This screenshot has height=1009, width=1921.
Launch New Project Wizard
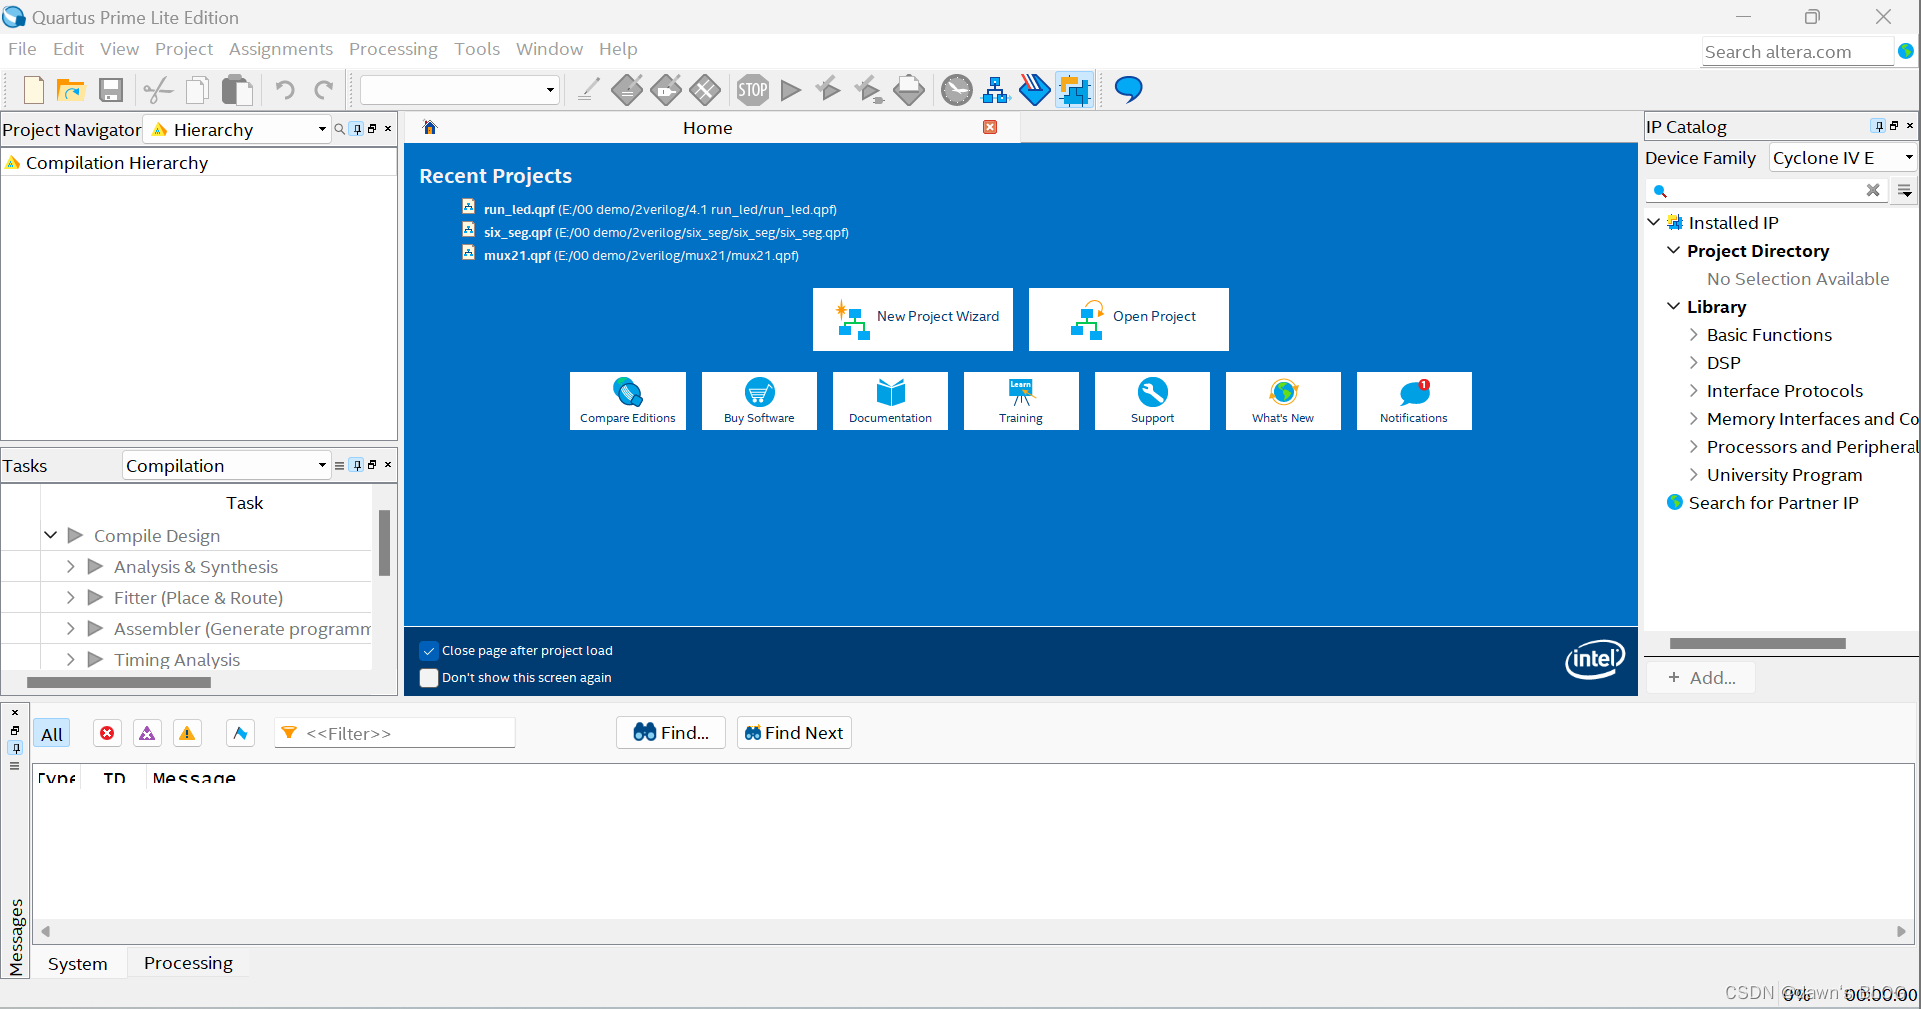913,319
